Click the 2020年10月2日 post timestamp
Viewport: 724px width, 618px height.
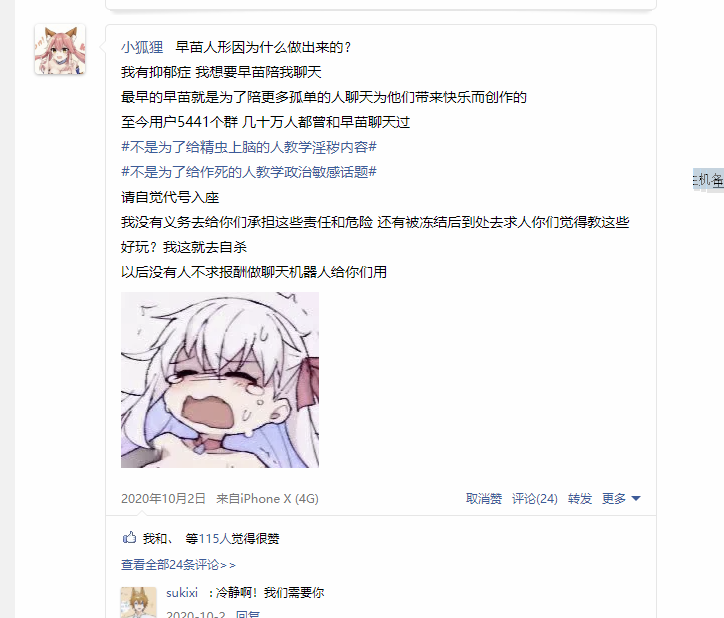(163, 498)
